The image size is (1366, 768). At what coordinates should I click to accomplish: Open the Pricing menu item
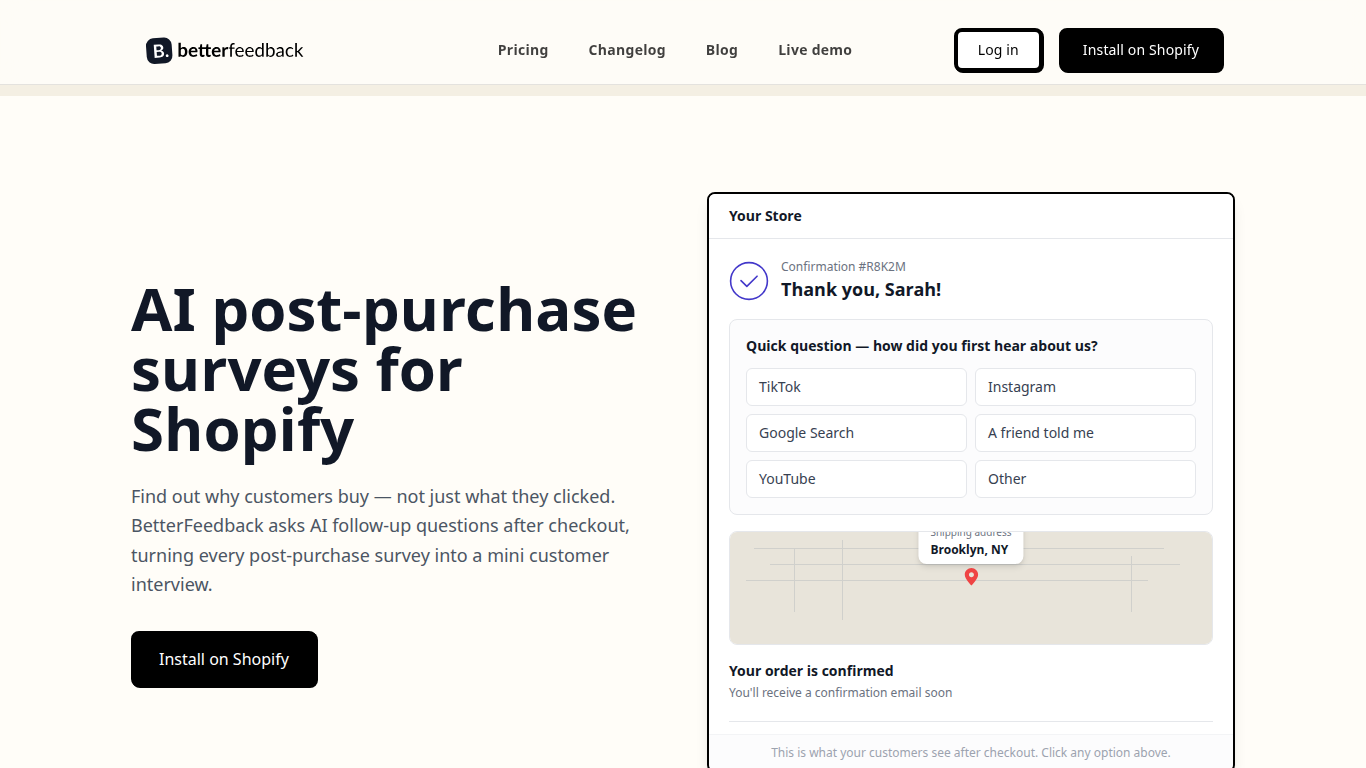coord(523,50)
